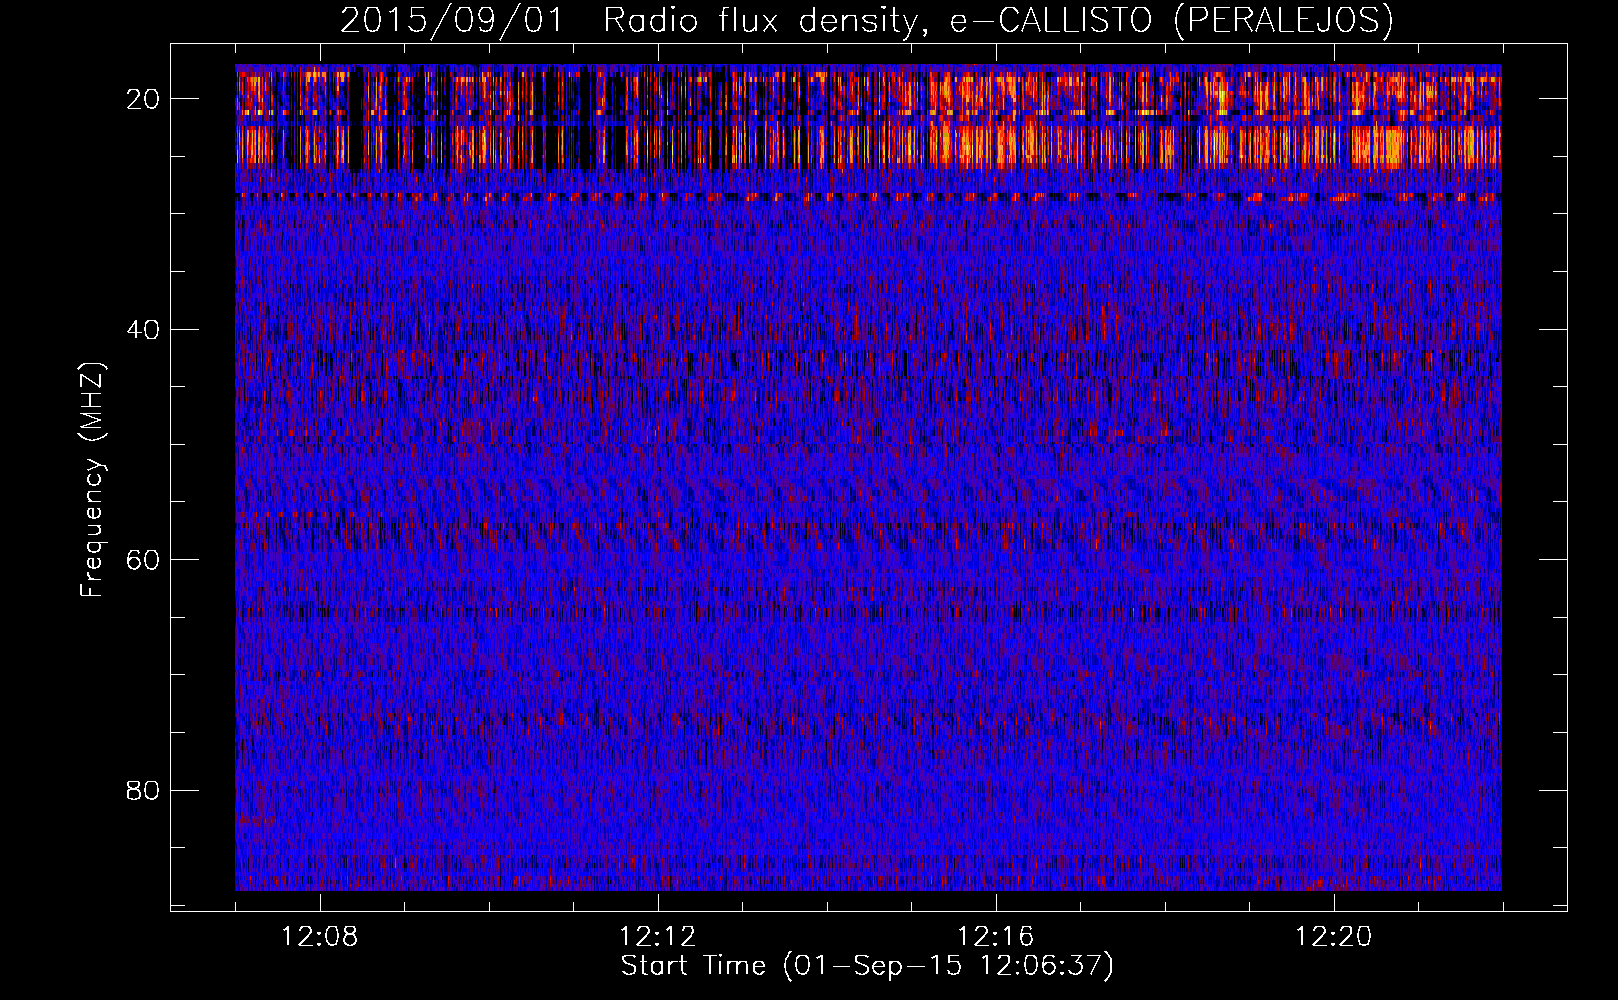Select the 12:12 time axis label
The height and width of the screenshot is (1000, 1618).
658,937
